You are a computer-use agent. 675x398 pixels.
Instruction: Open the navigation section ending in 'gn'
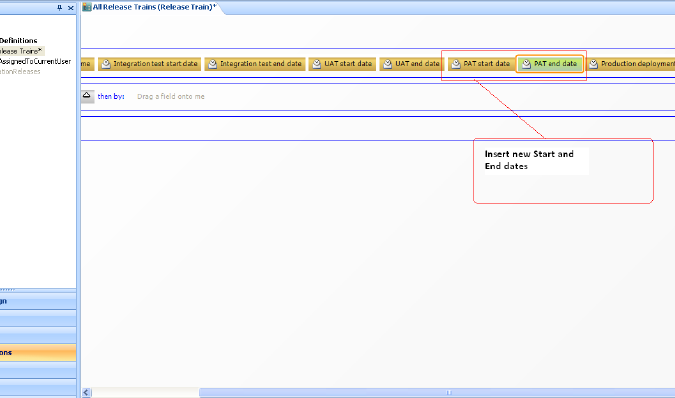tap(38, 301)
